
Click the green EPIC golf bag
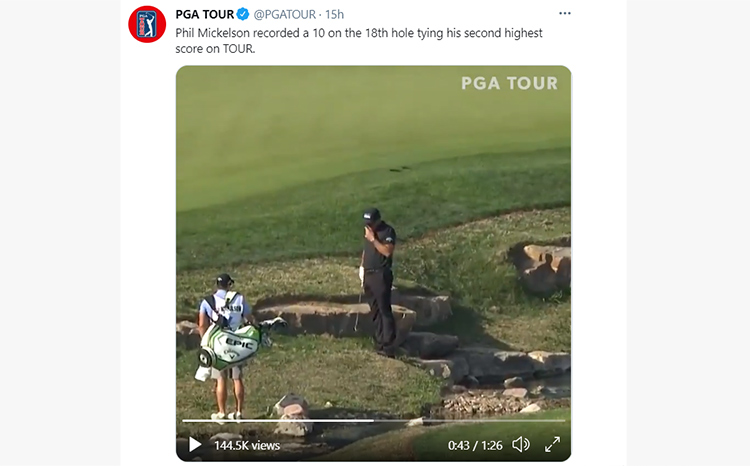tap(229, 348)
